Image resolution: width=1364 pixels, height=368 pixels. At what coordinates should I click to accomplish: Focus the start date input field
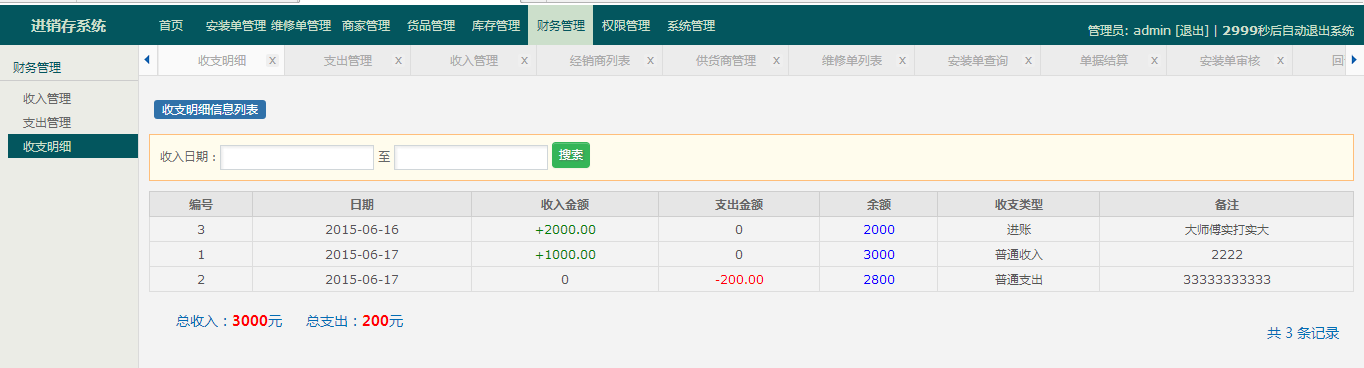pos(297,158)
